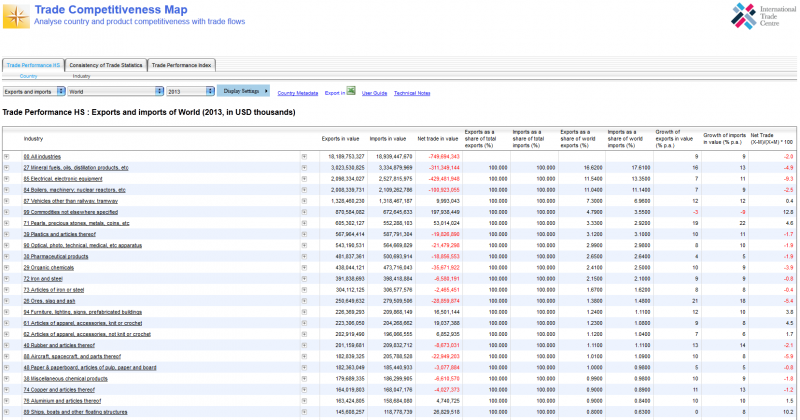
Task: Open the 2013 year dropdown
Action: point(189,91)
